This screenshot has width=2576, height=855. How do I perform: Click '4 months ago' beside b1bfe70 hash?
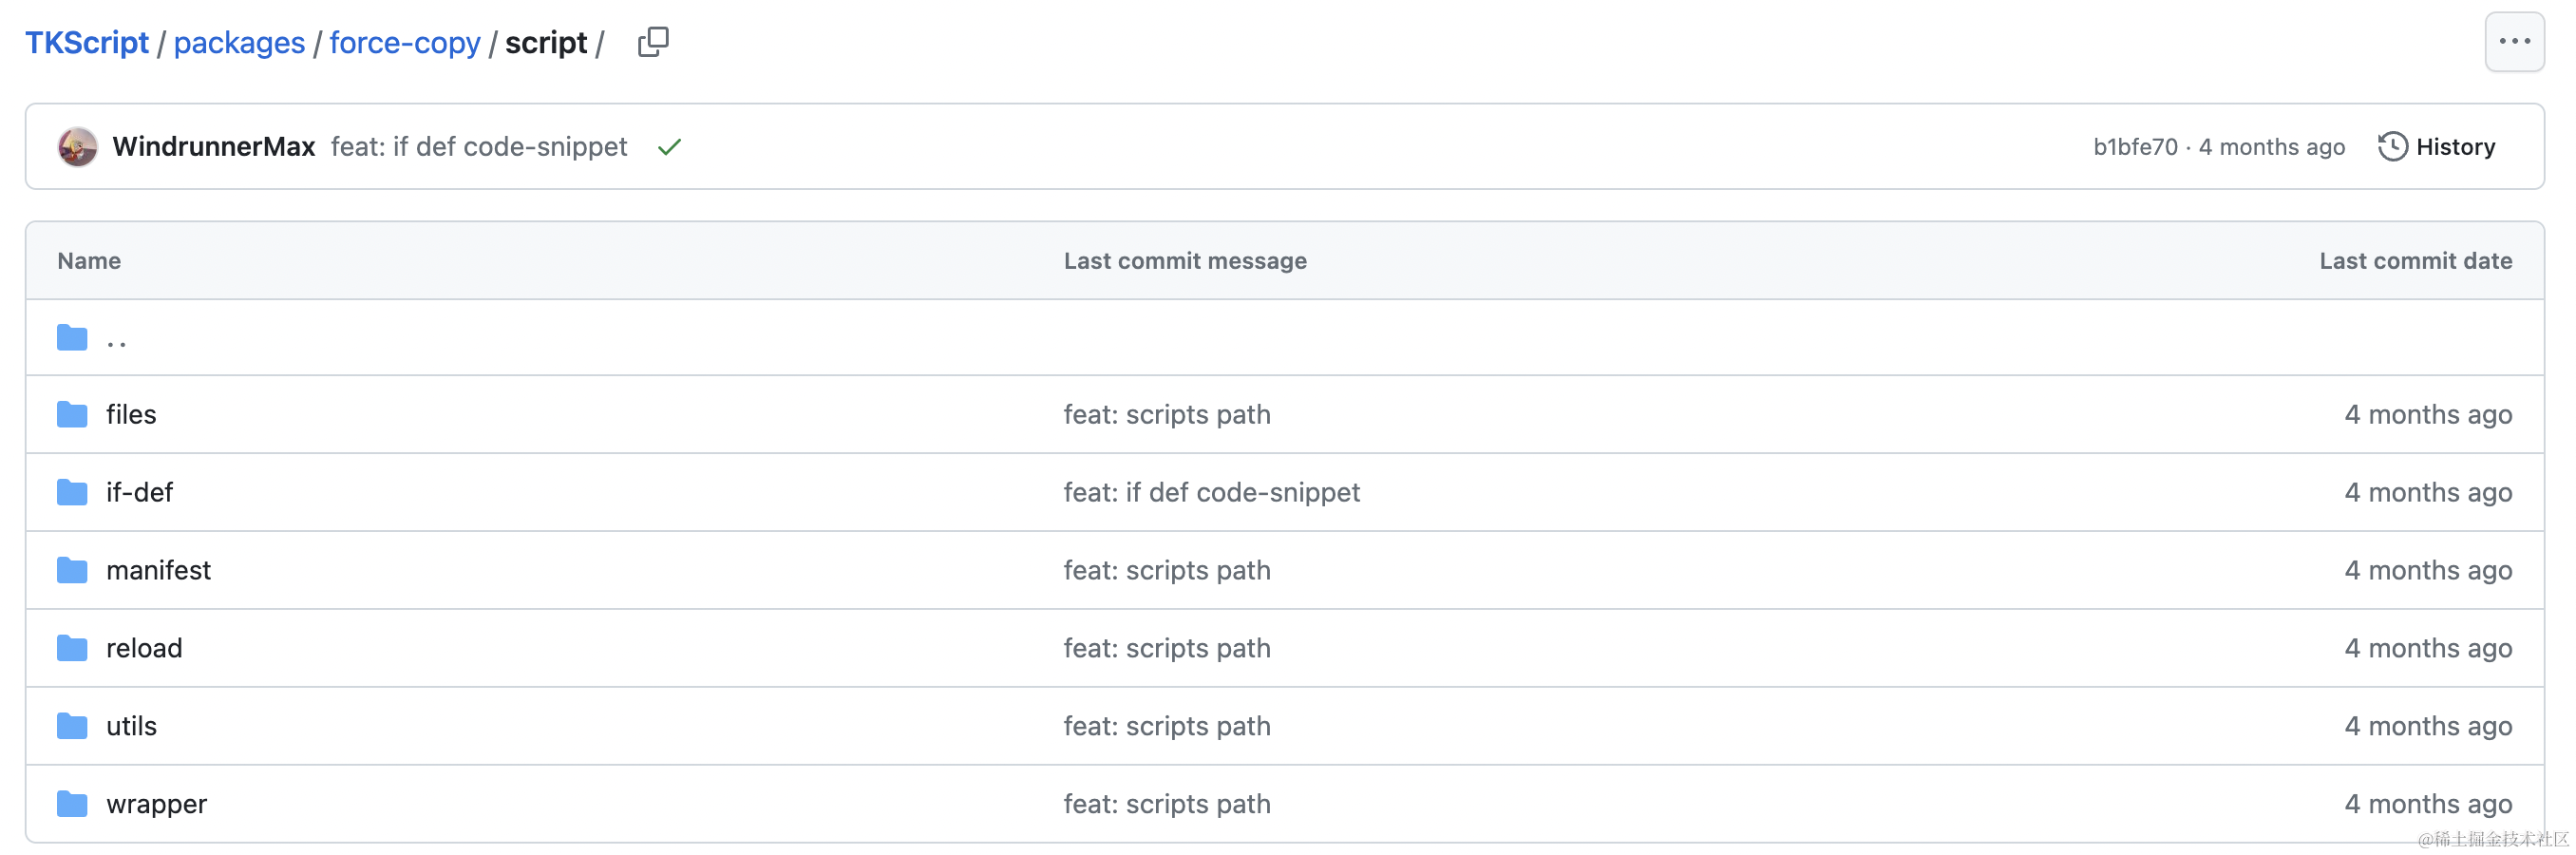pyautogui.click(x=2271, y=147)
